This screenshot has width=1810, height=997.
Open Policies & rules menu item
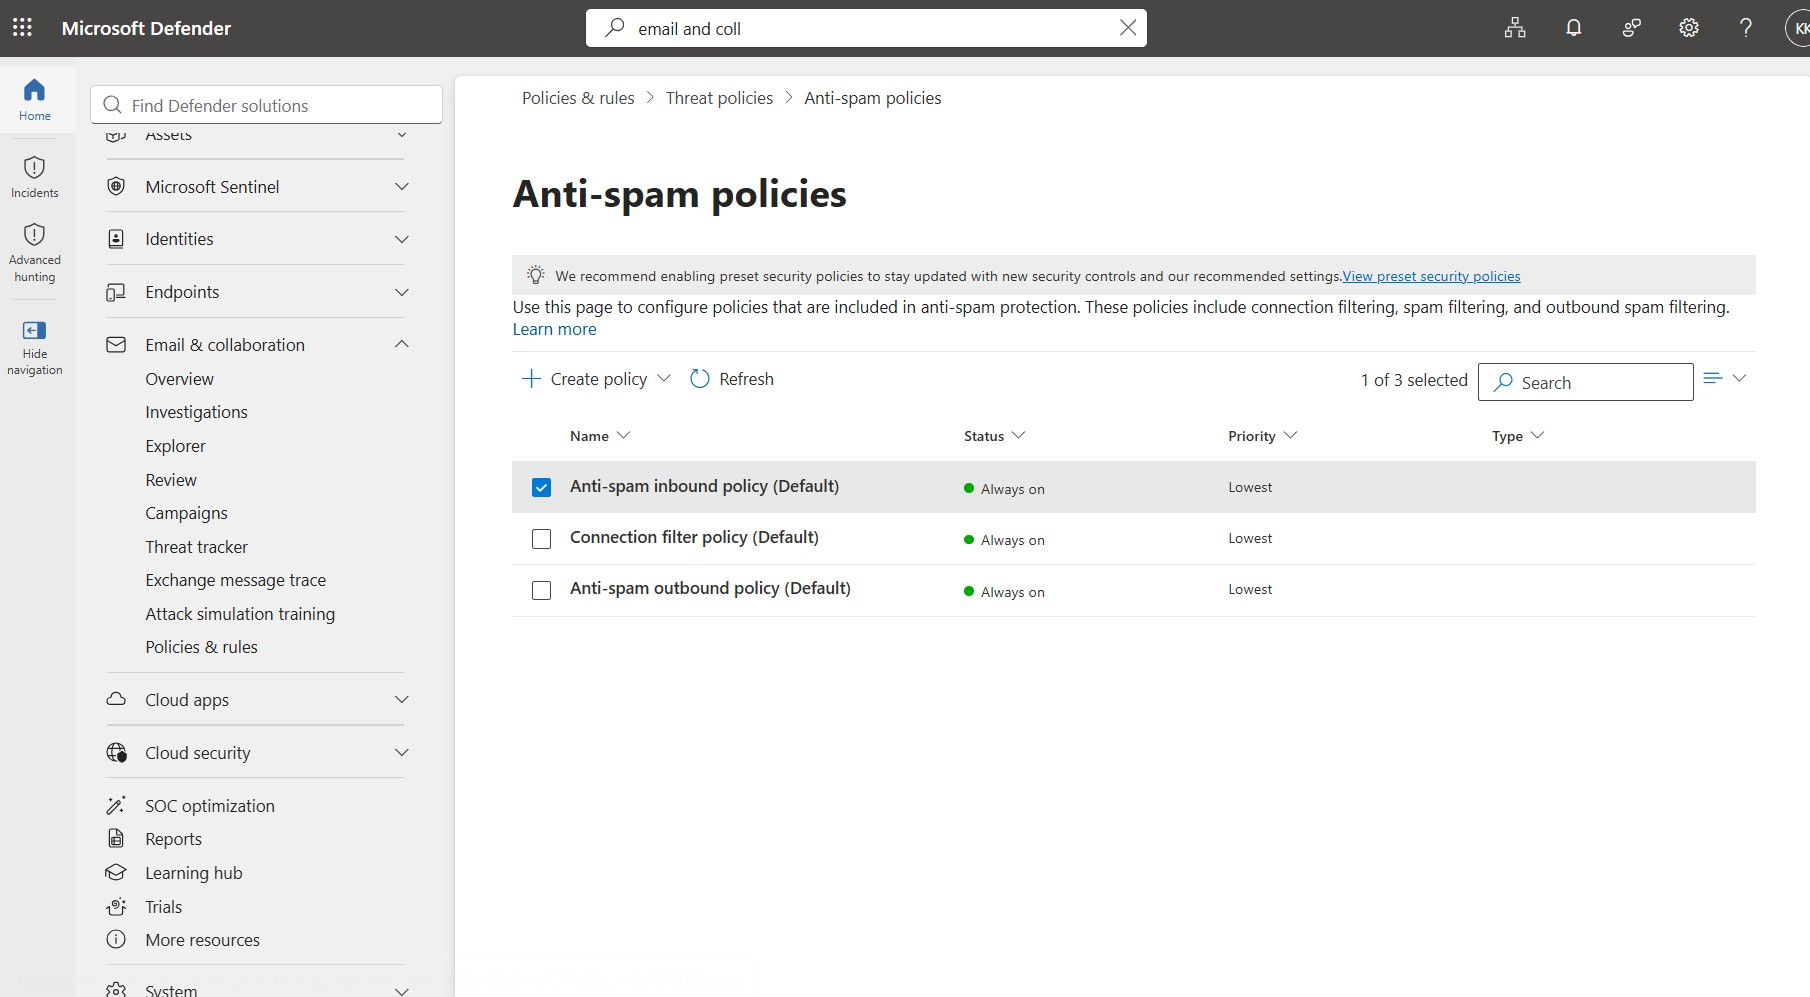pyautogui.click(x=201, y=647)
